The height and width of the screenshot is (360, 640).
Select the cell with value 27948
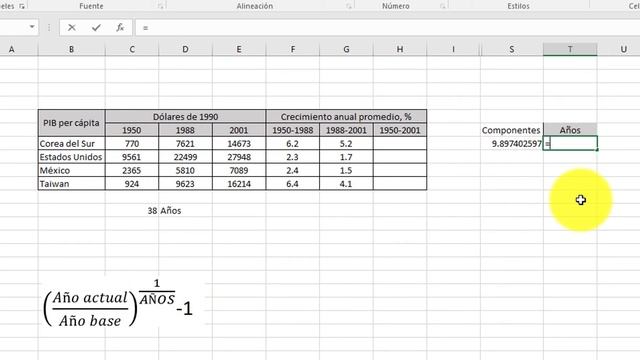[x=239, y=157]
